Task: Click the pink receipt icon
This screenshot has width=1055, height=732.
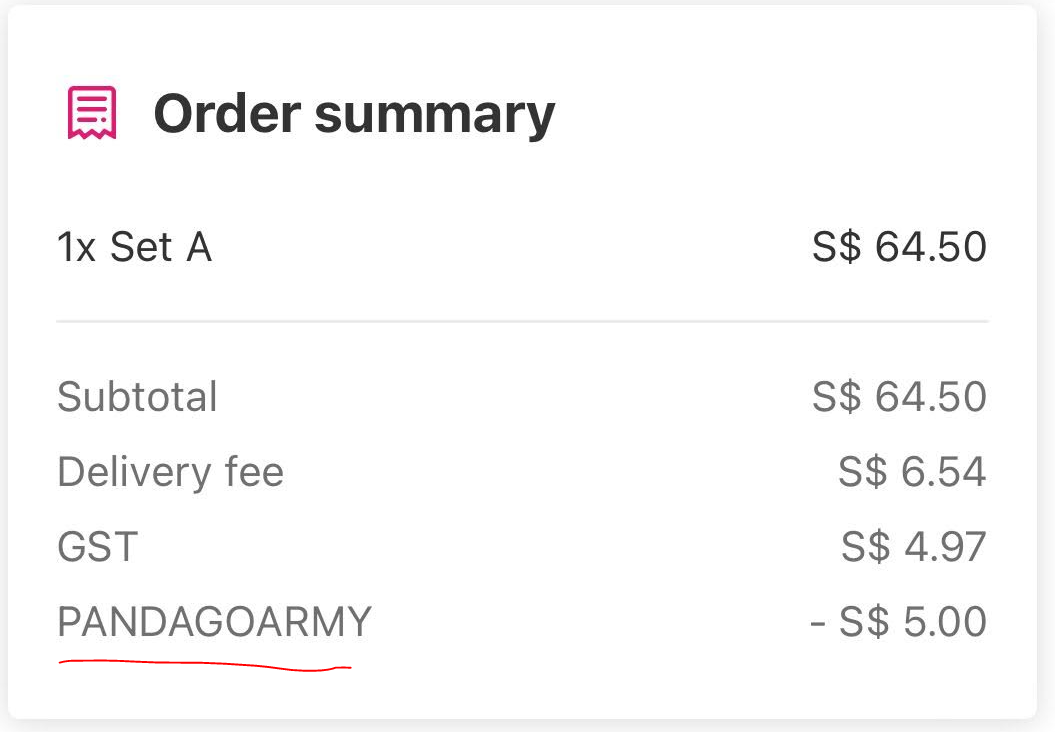Action: click(92, 112)
